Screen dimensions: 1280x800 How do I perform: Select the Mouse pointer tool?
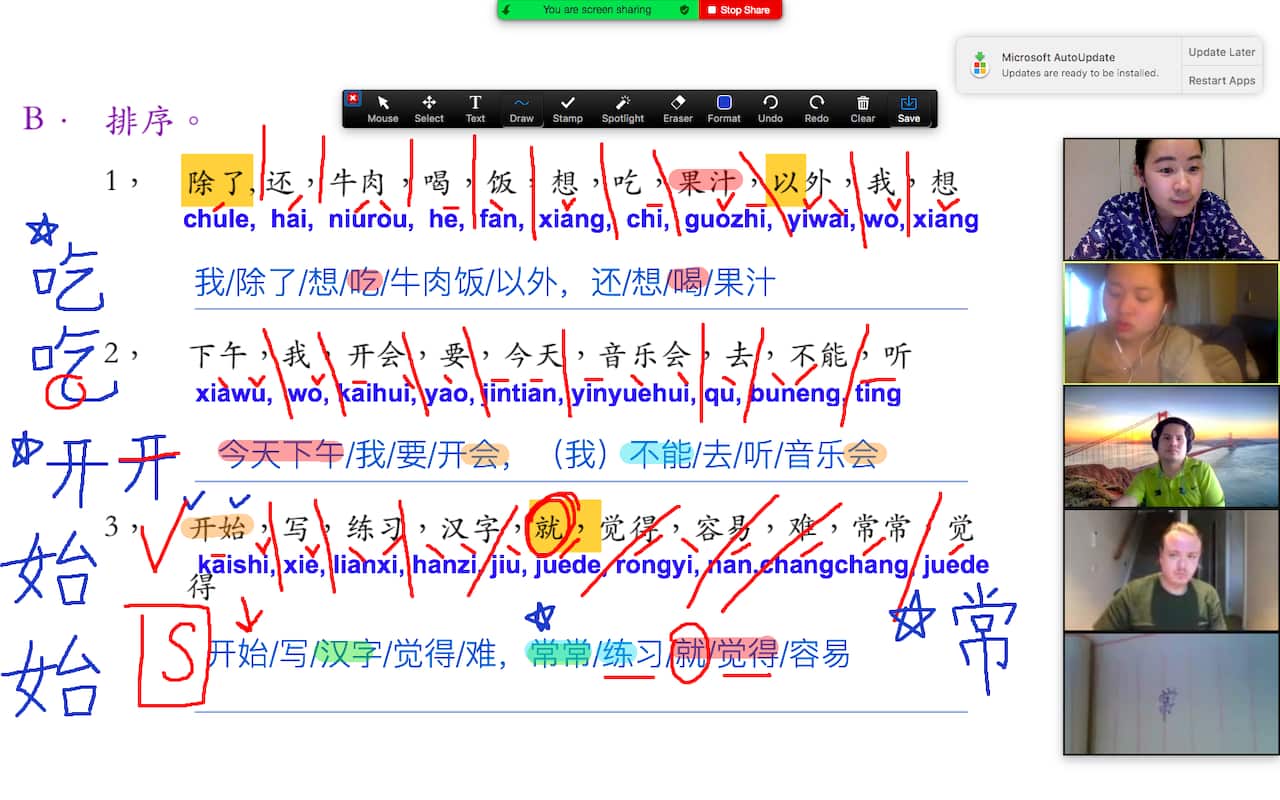(382, 108)
